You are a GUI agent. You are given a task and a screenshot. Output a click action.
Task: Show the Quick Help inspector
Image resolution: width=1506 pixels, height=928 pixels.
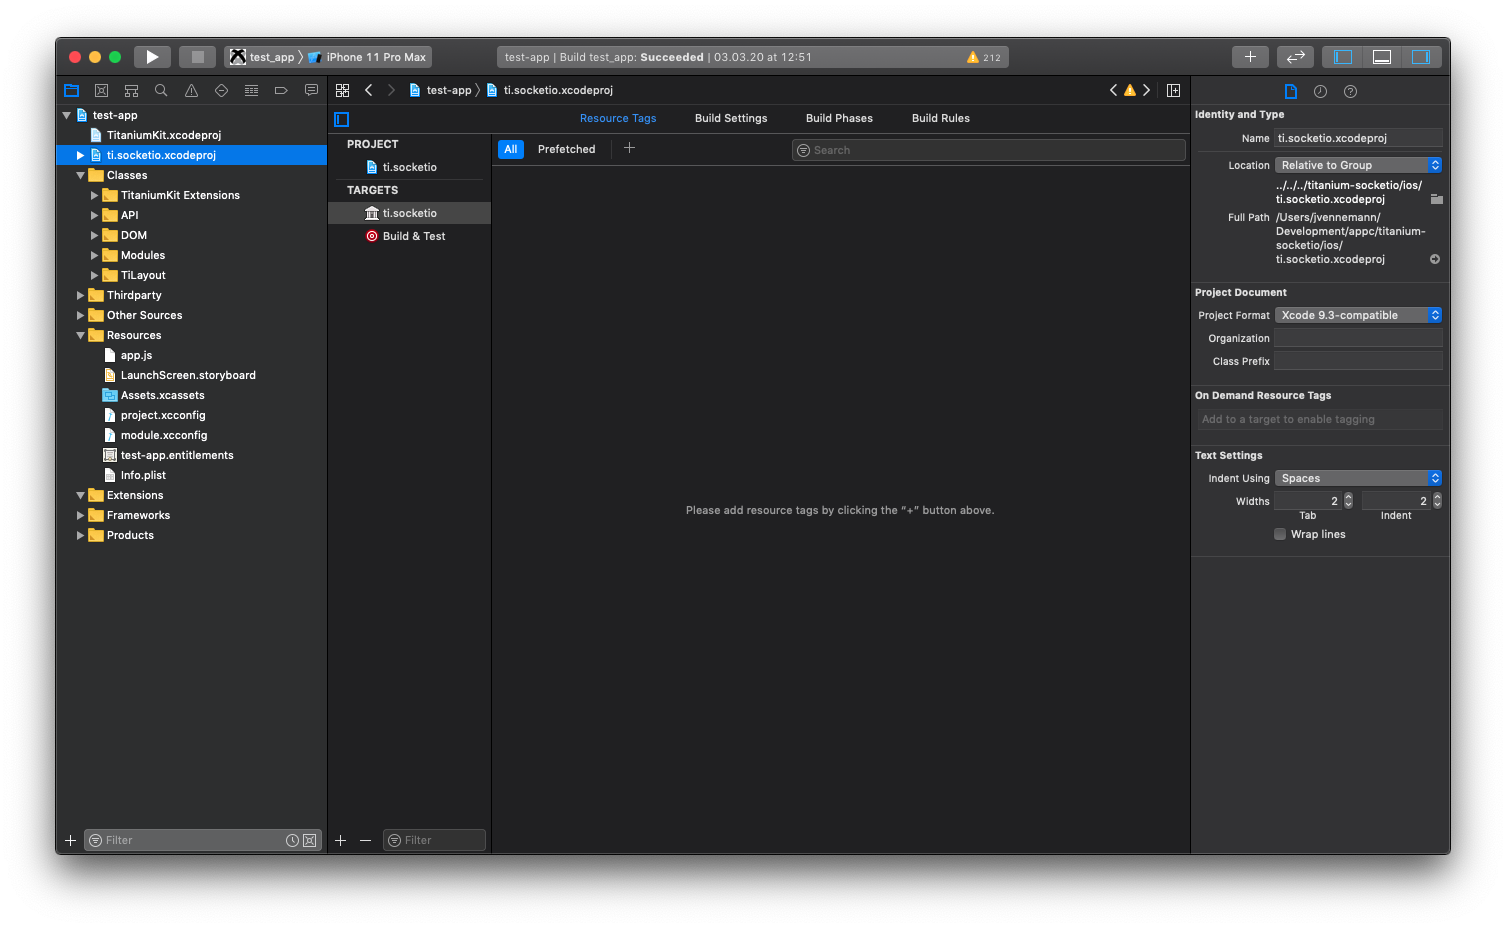[1350, 91]
